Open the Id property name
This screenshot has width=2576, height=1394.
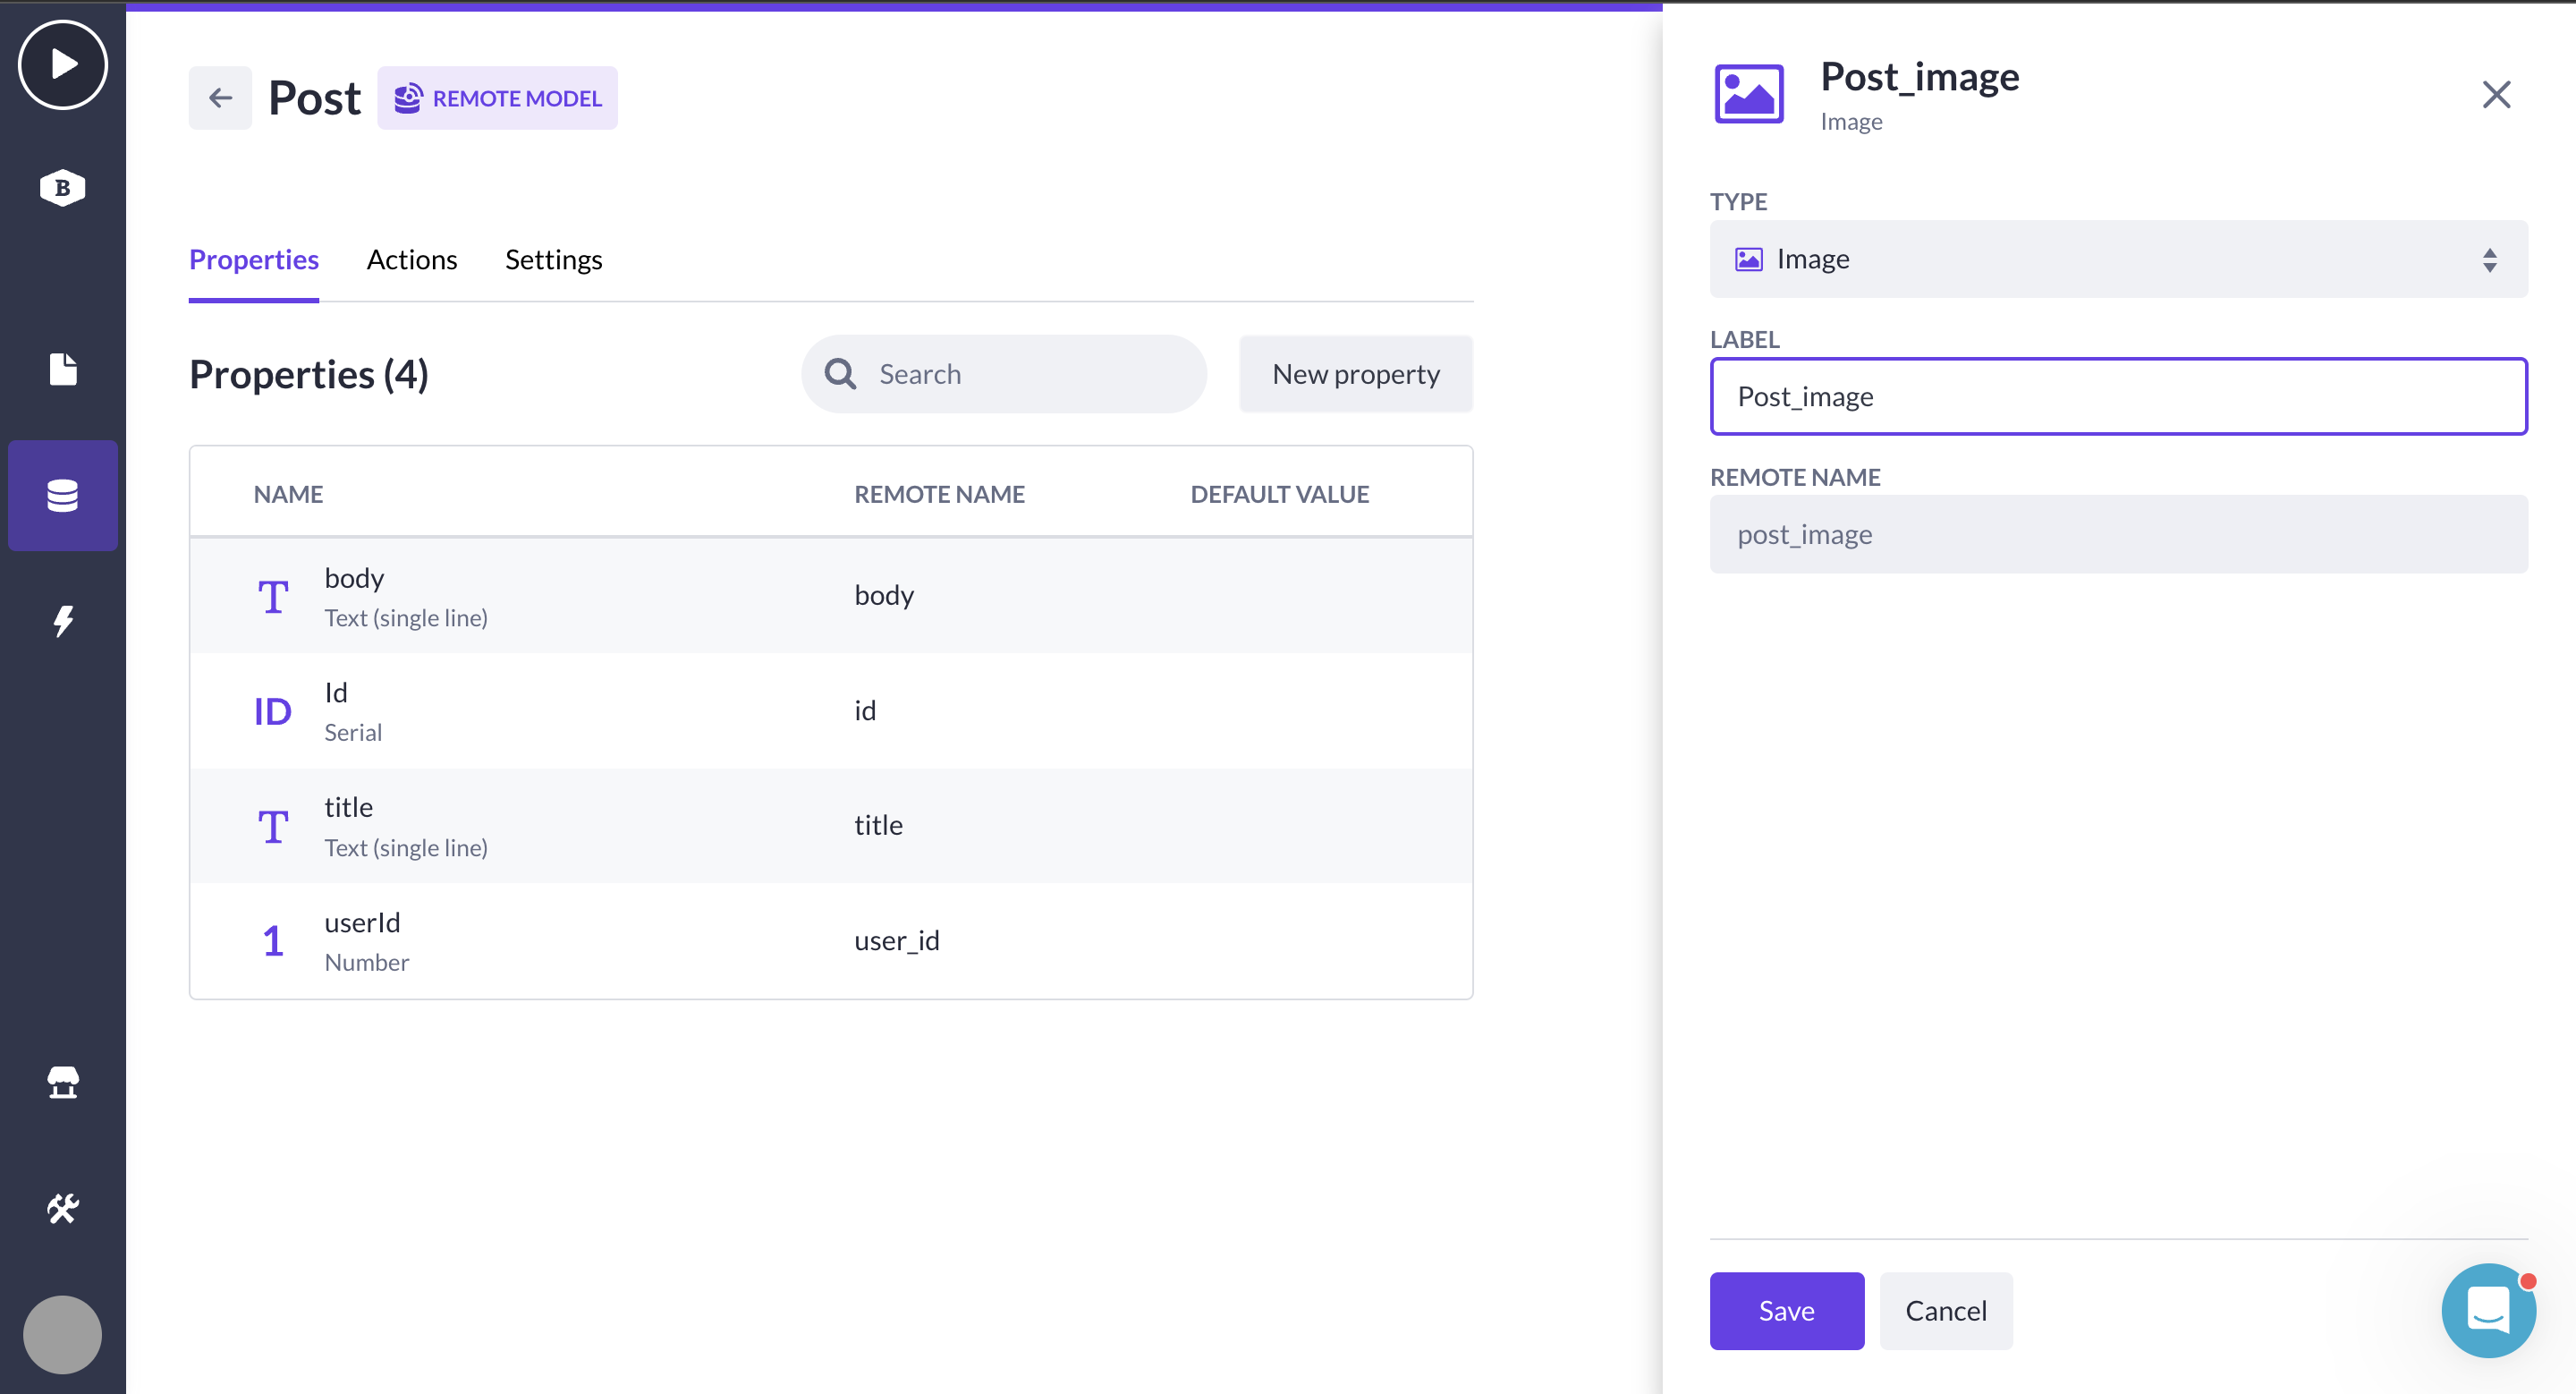click(336, 692)
